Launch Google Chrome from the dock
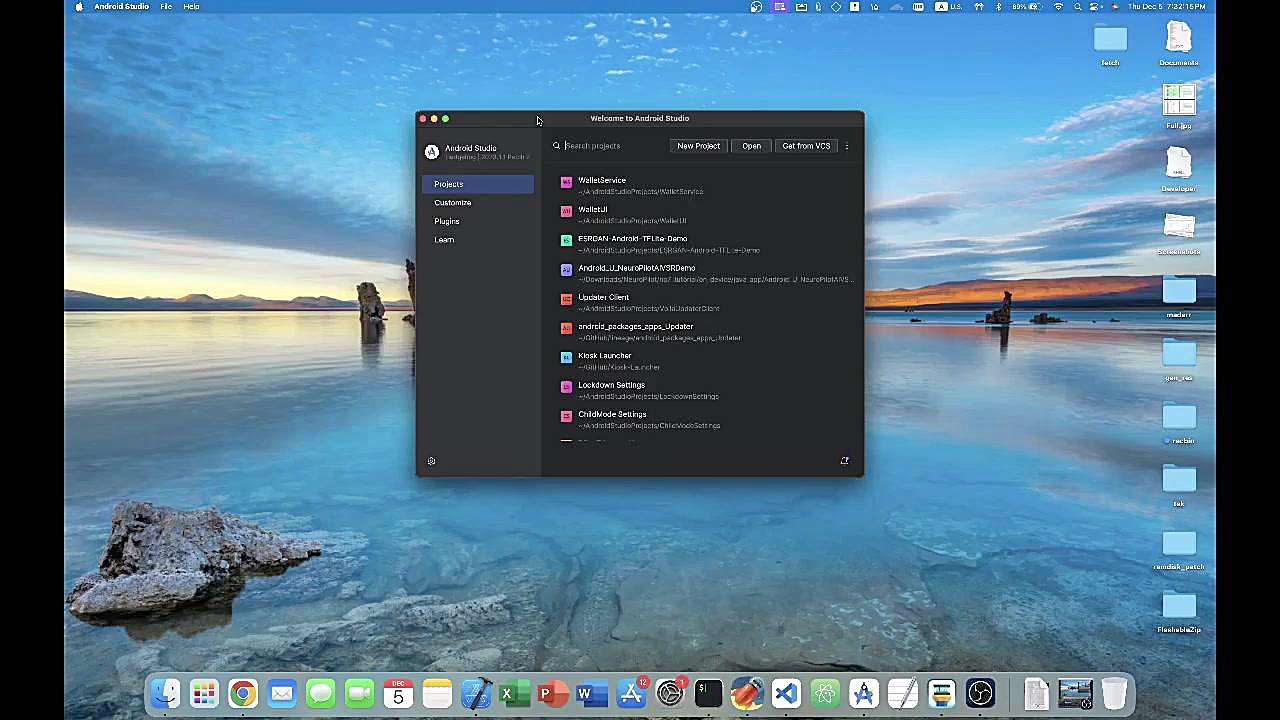This screenshot has width=1280, height=720. point(243,693)
